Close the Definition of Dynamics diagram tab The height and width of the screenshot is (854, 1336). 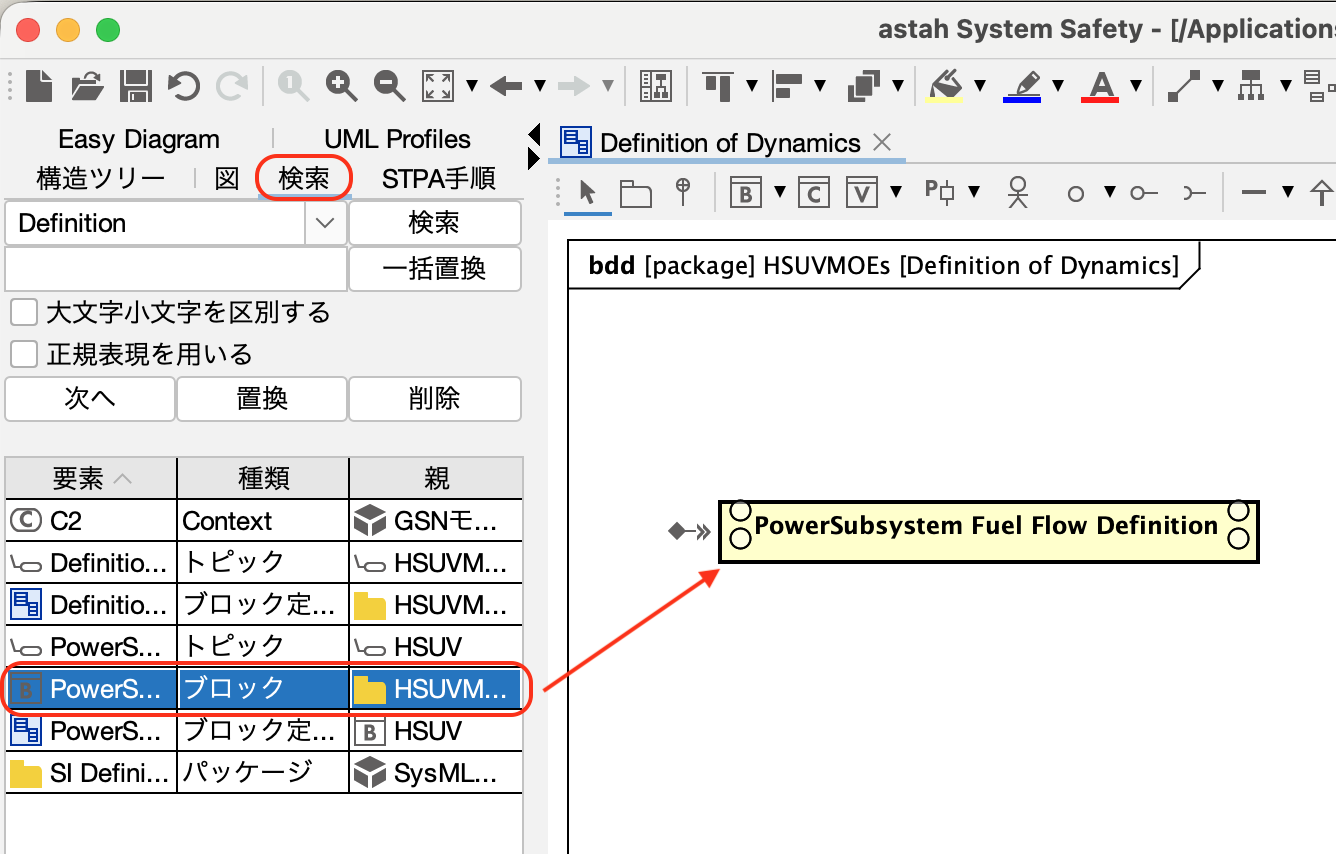coord(882,143)
